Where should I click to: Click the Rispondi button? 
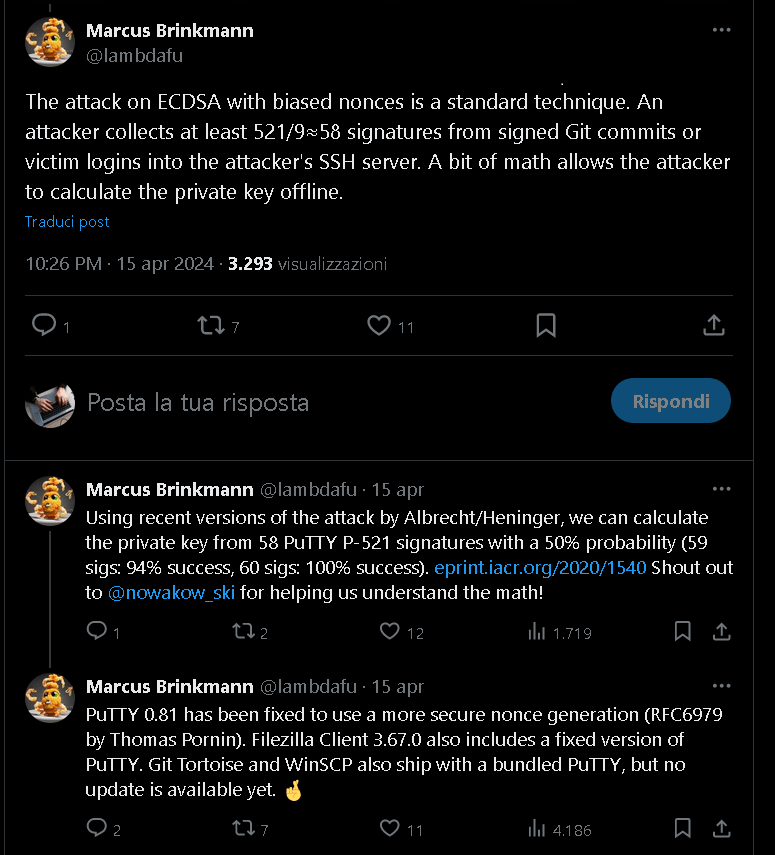point(670,401)
